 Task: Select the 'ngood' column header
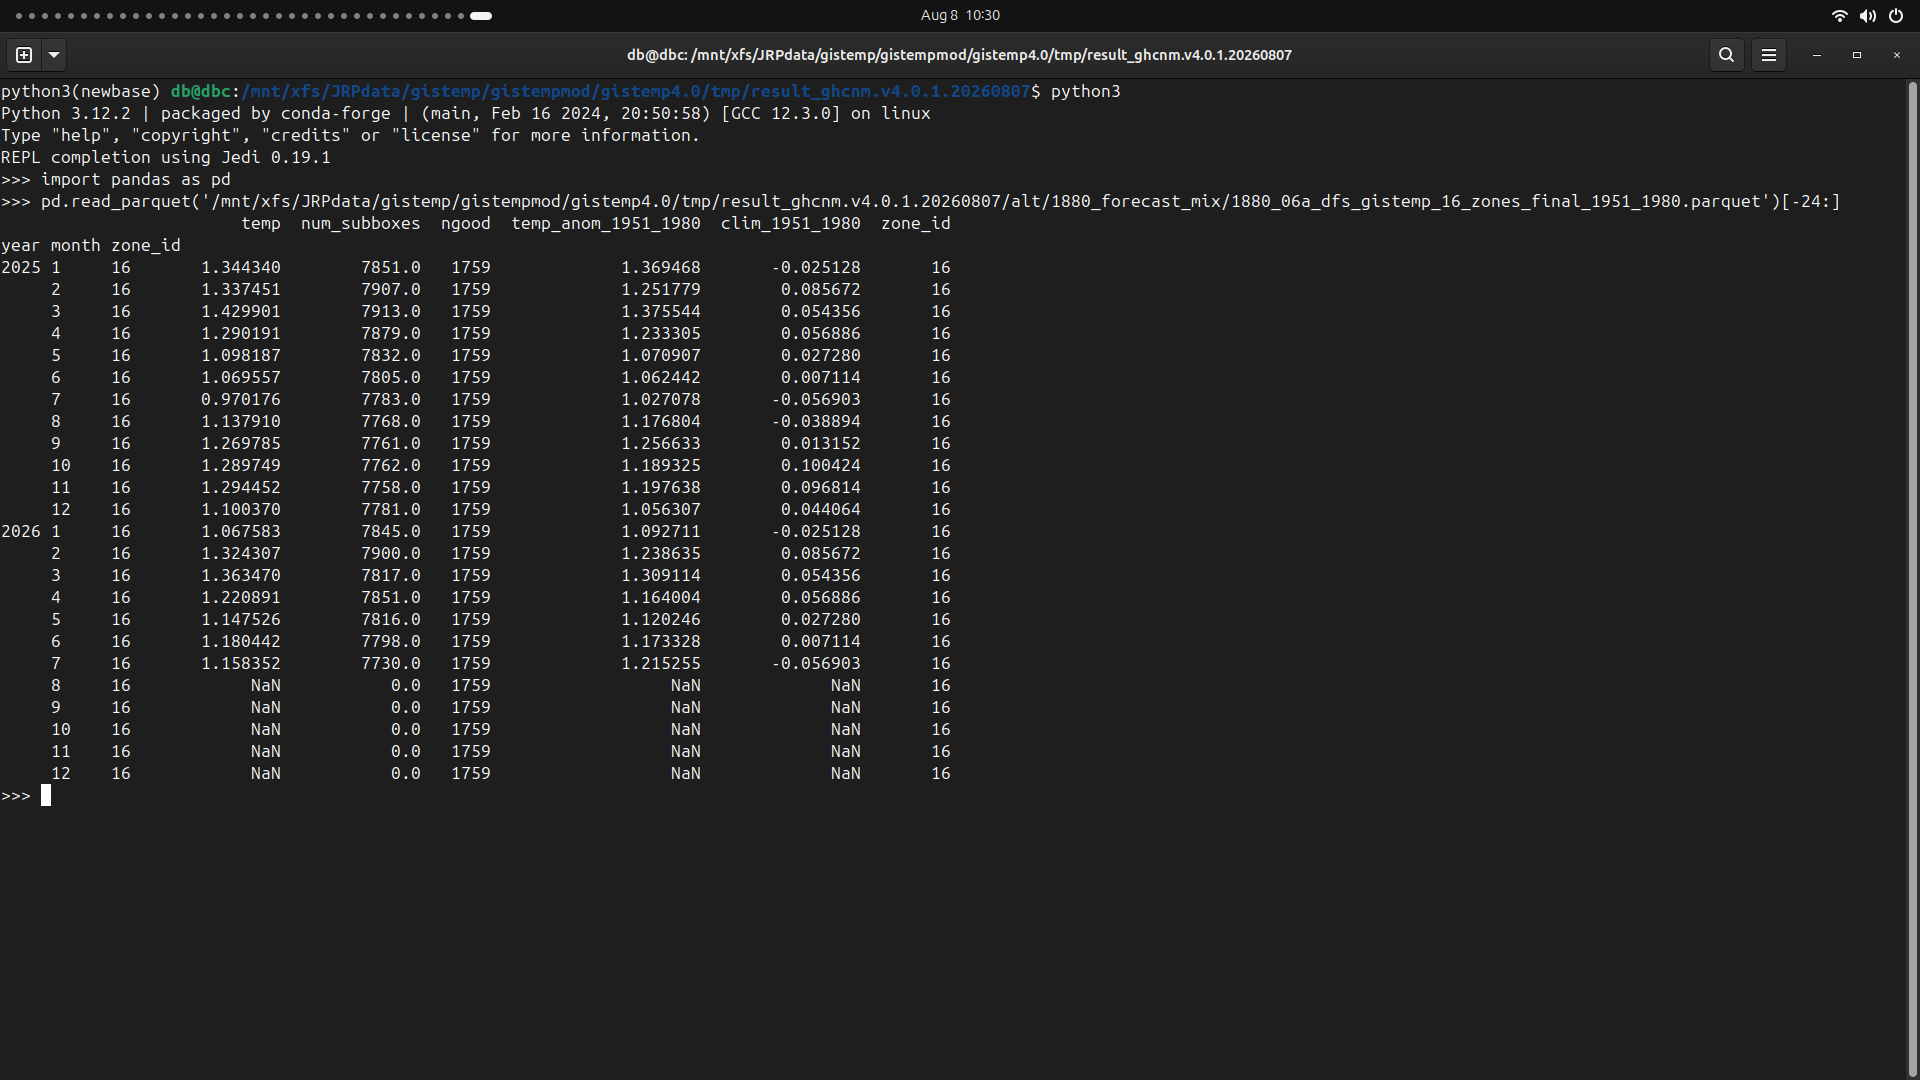pyautogui.click(x=466, y=223)
